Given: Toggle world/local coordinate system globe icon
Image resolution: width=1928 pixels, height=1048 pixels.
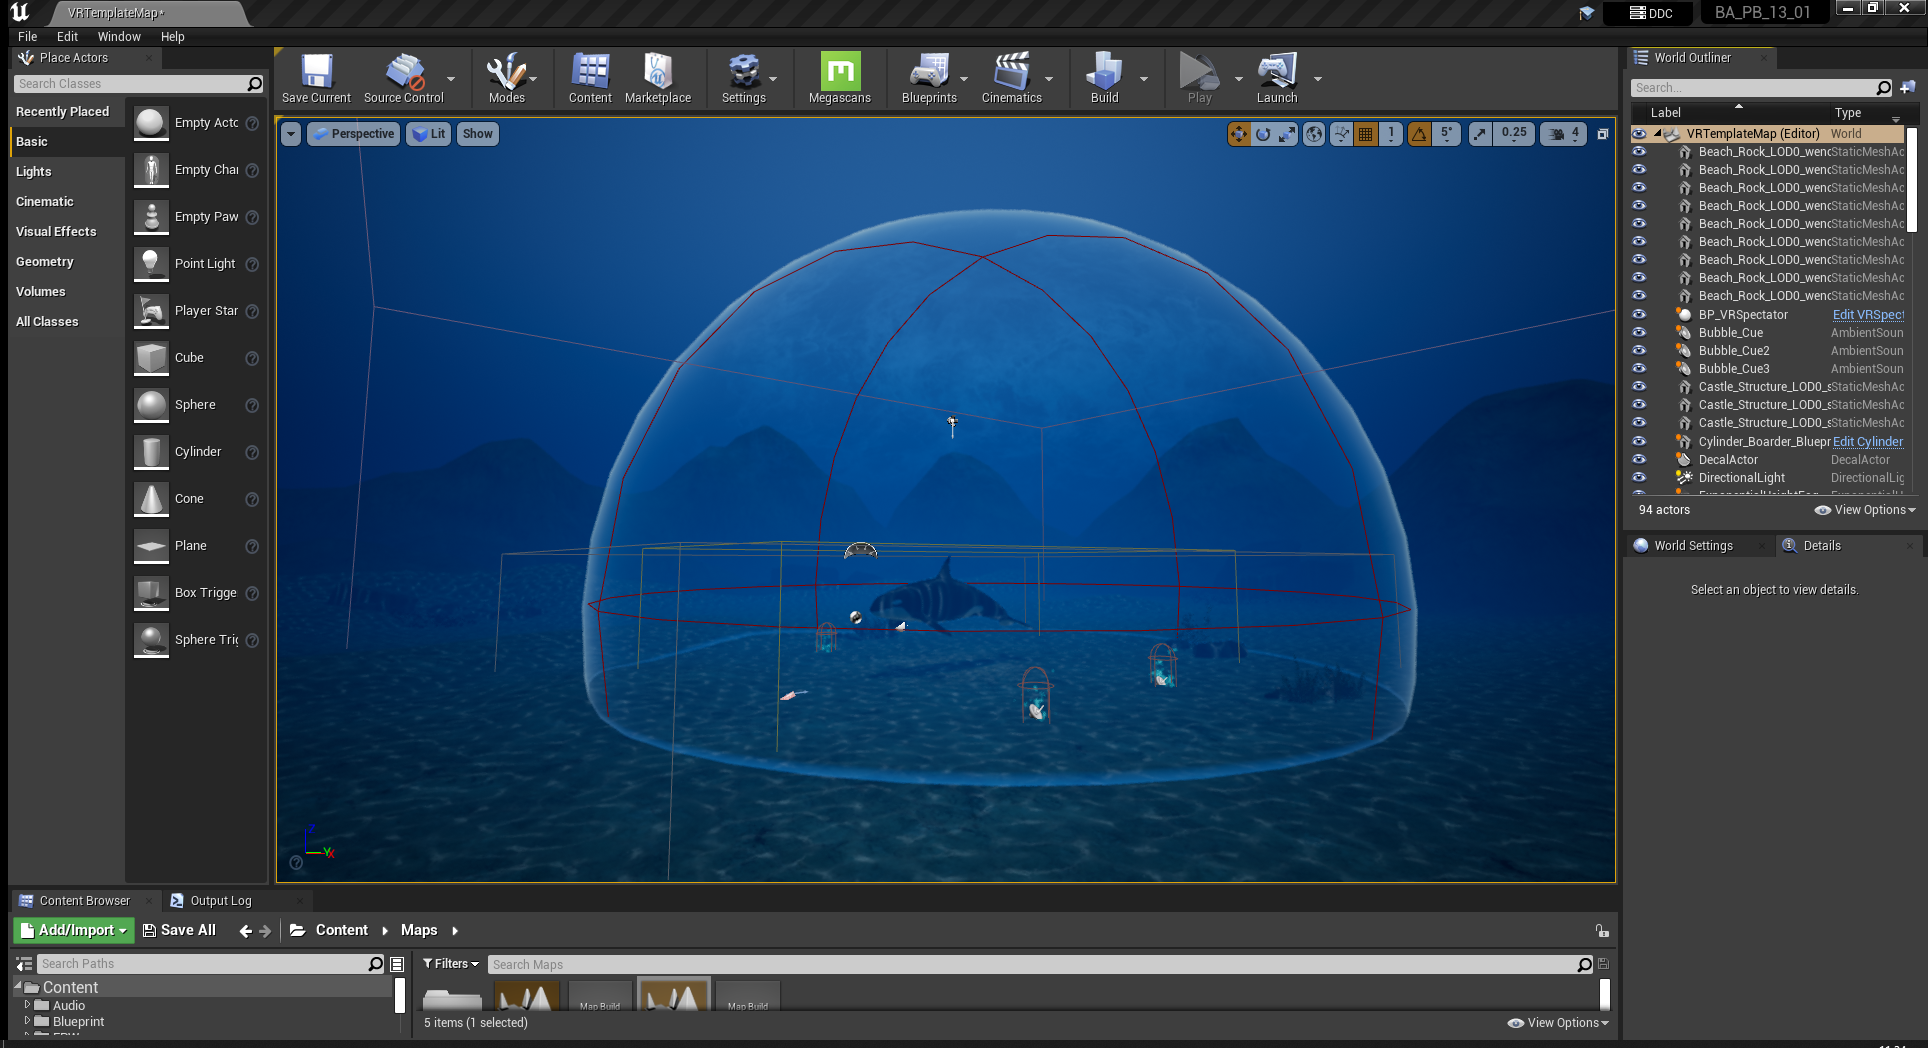Looking at the screenshot, I should click(1314, 134).
